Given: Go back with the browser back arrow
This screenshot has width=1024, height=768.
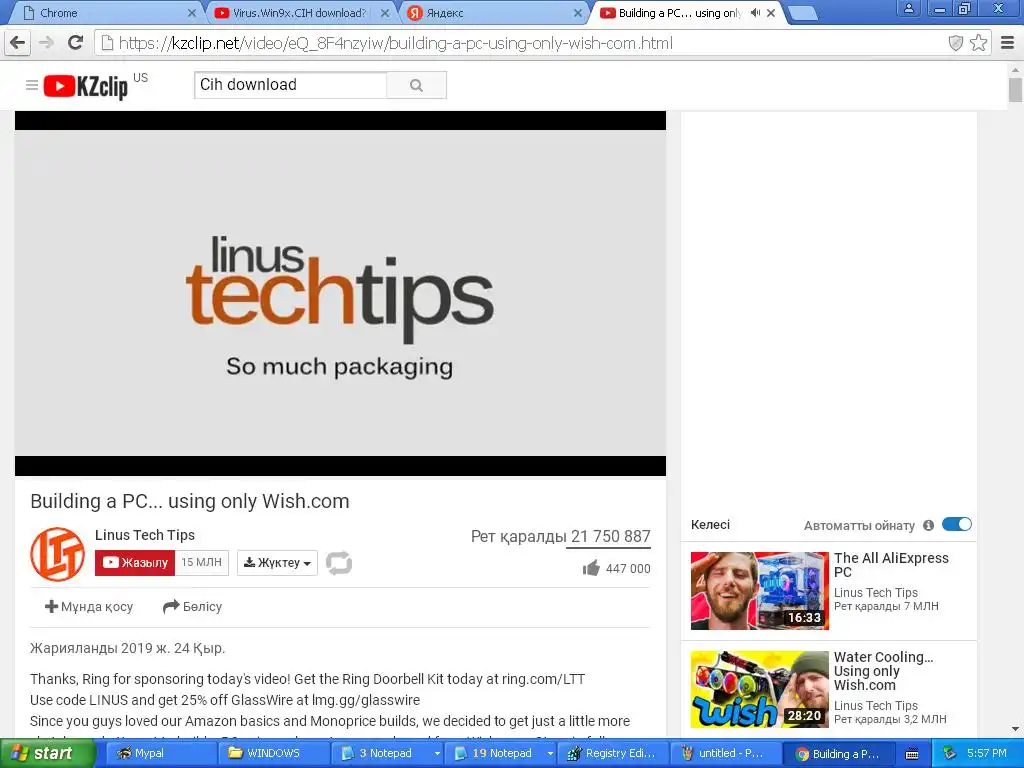Looking at the screenshot, I should pyautogui.click(x=18, y=43).
